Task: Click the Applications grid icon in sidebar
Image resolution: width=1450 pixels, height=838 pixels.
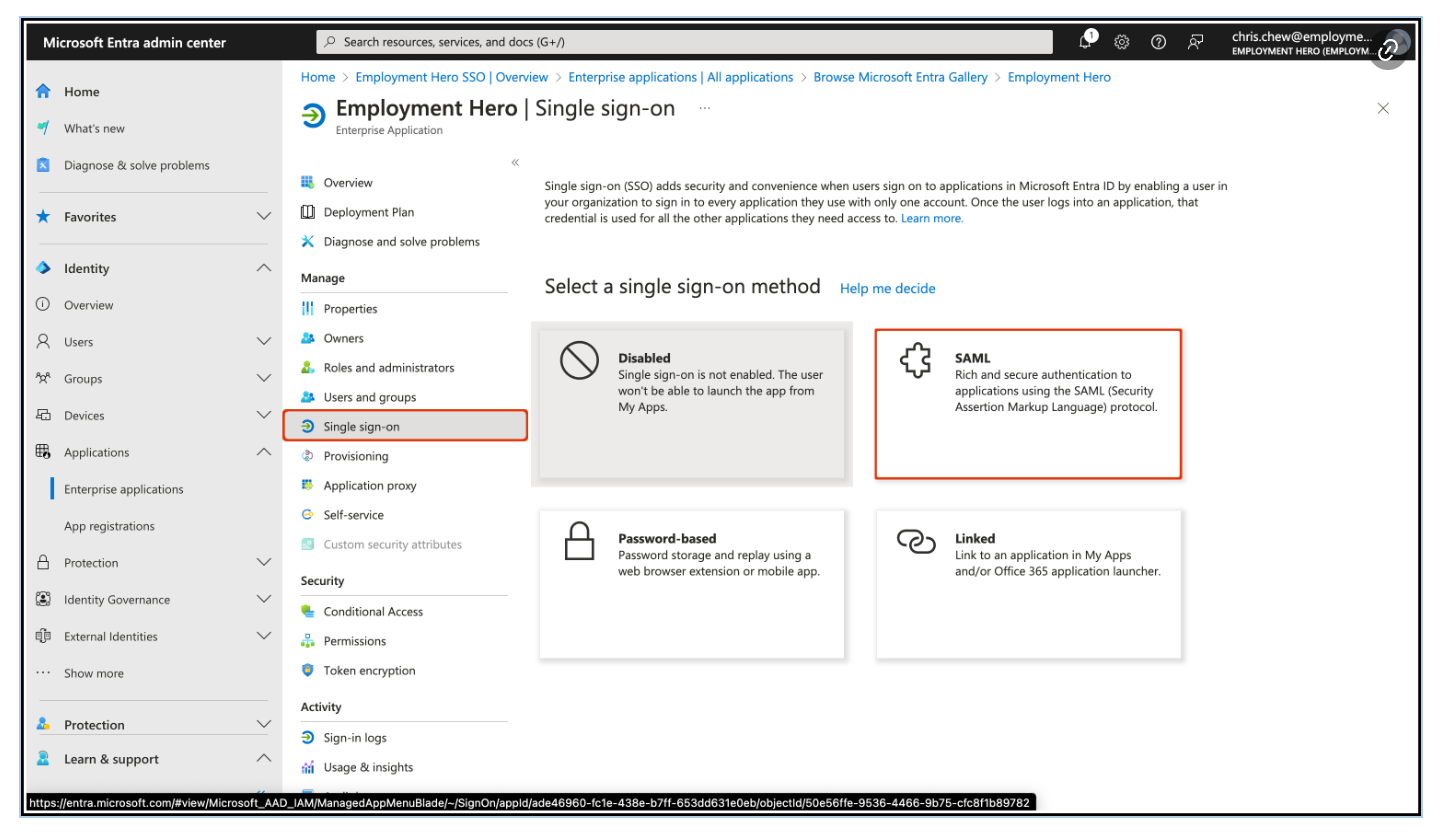Action: [43, 452]
